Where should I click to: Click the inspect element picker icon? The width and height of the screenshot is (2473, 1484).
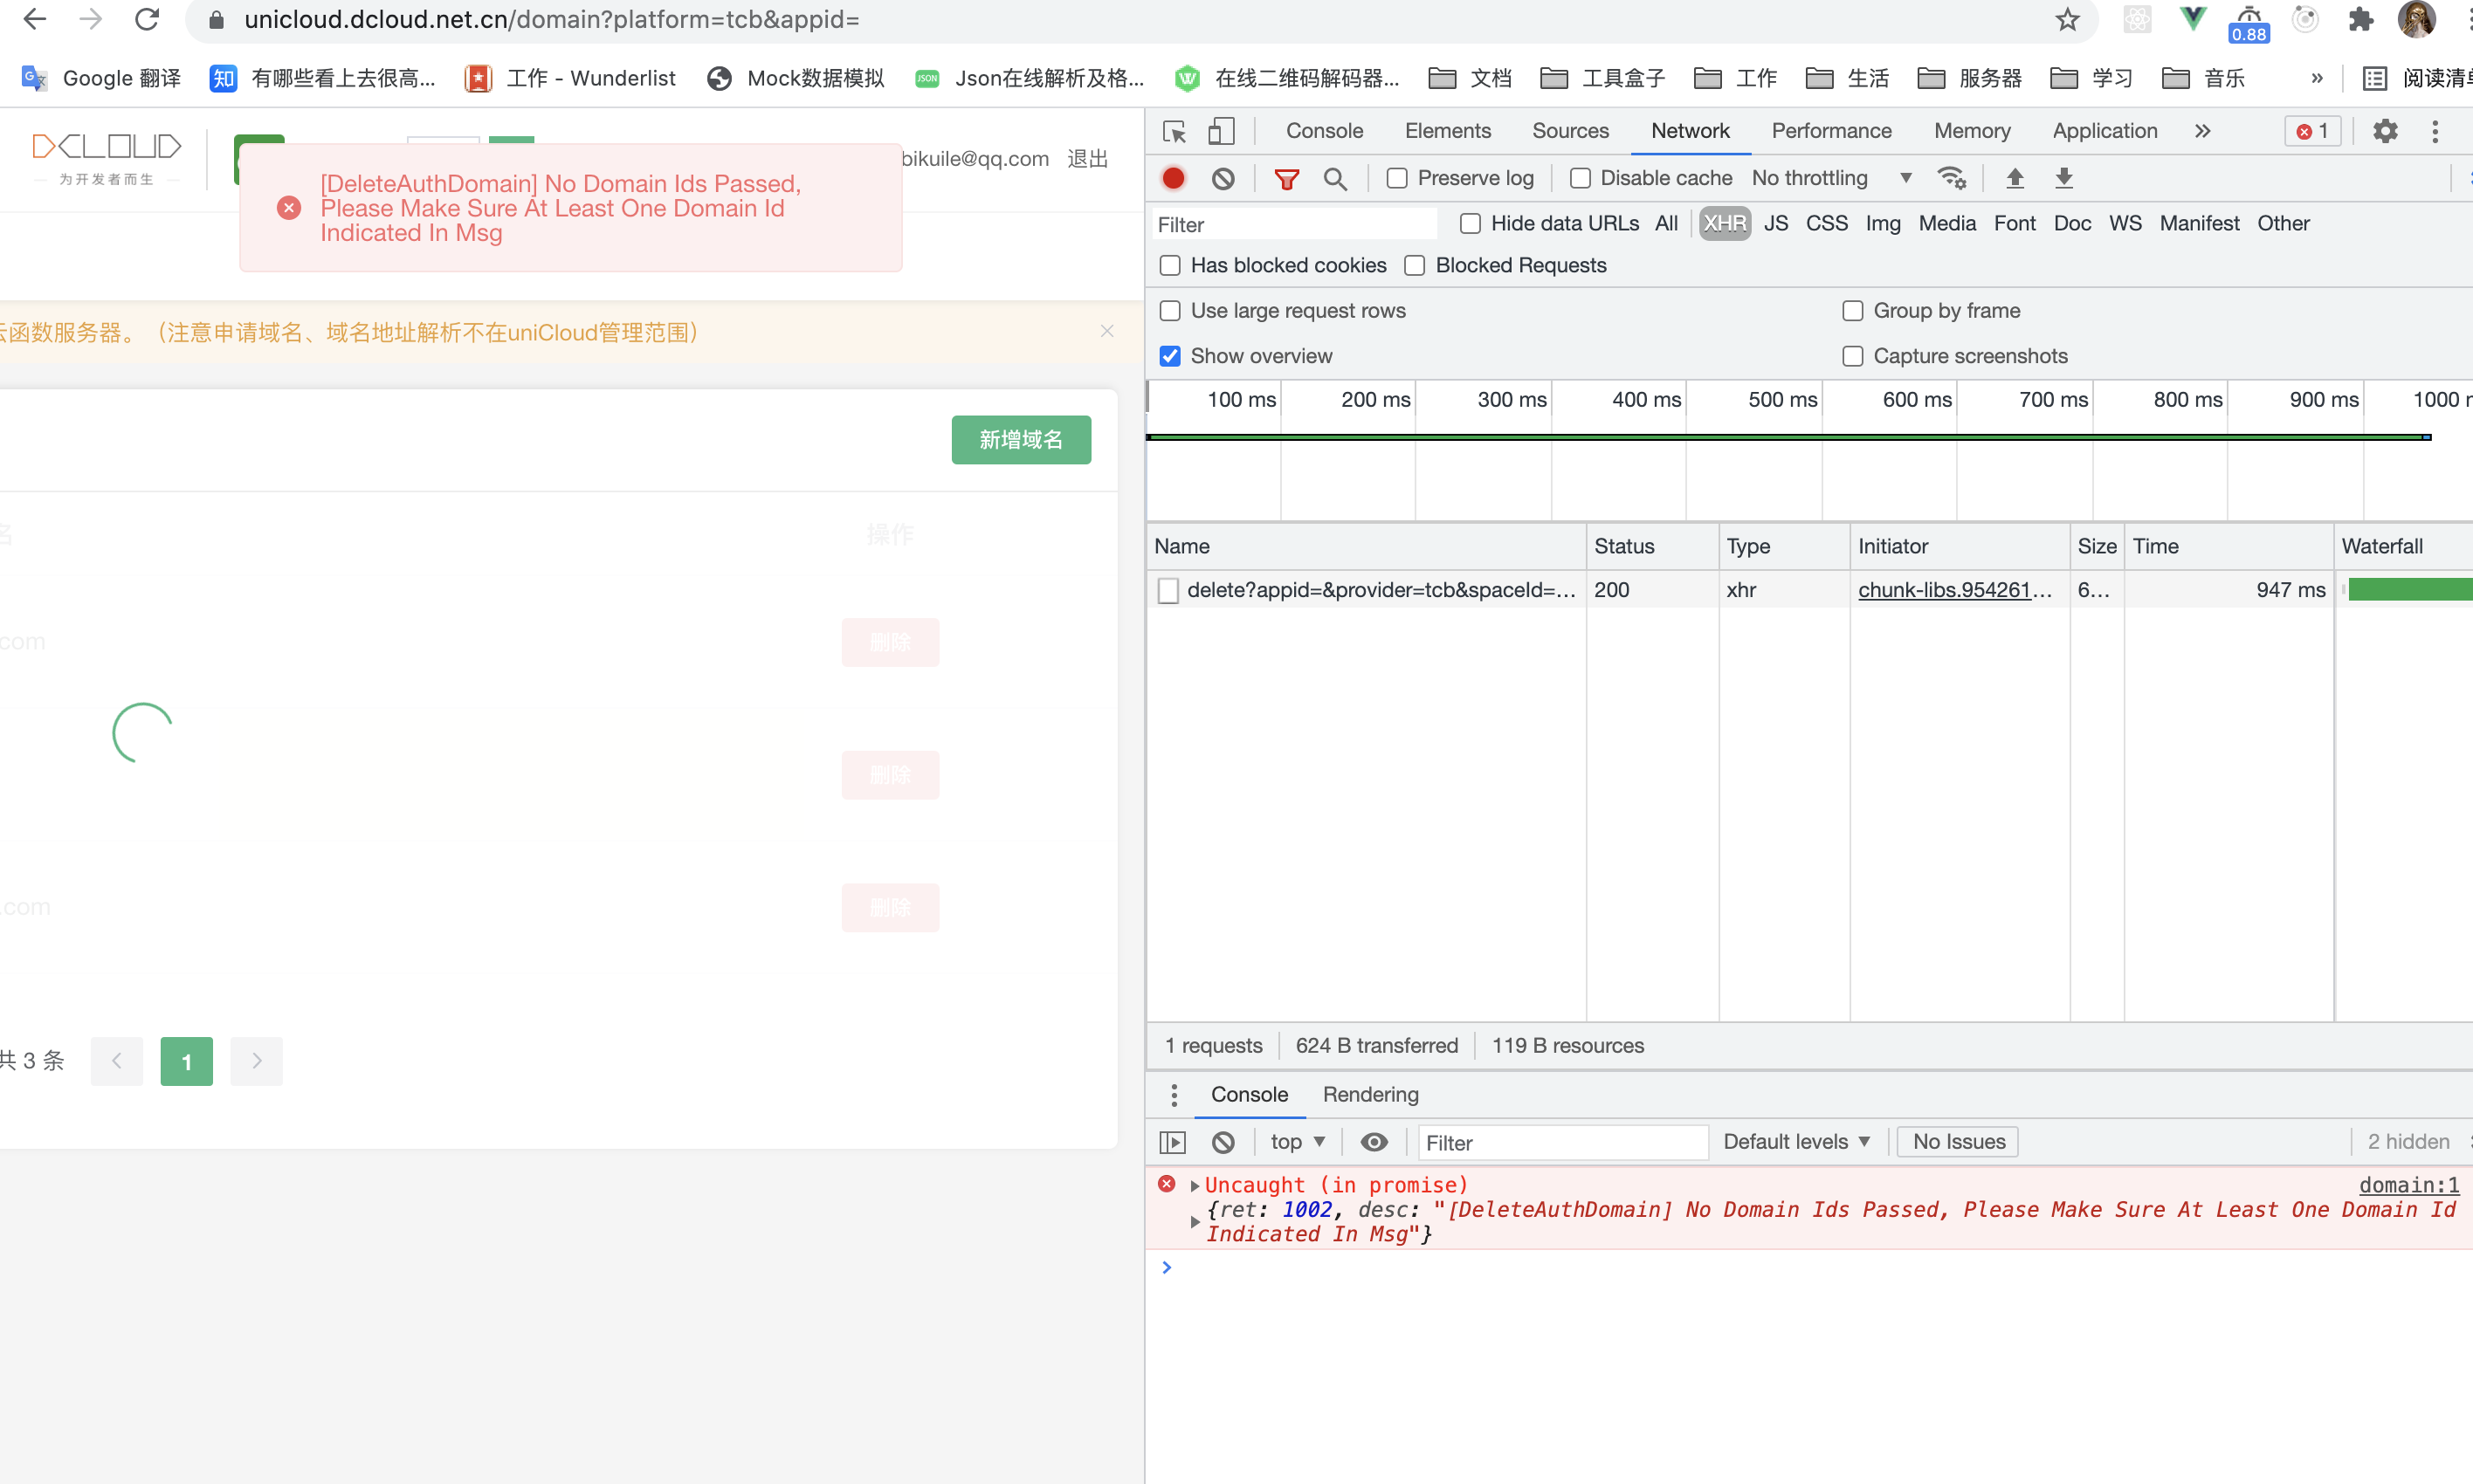click(x=1175, y=131)
